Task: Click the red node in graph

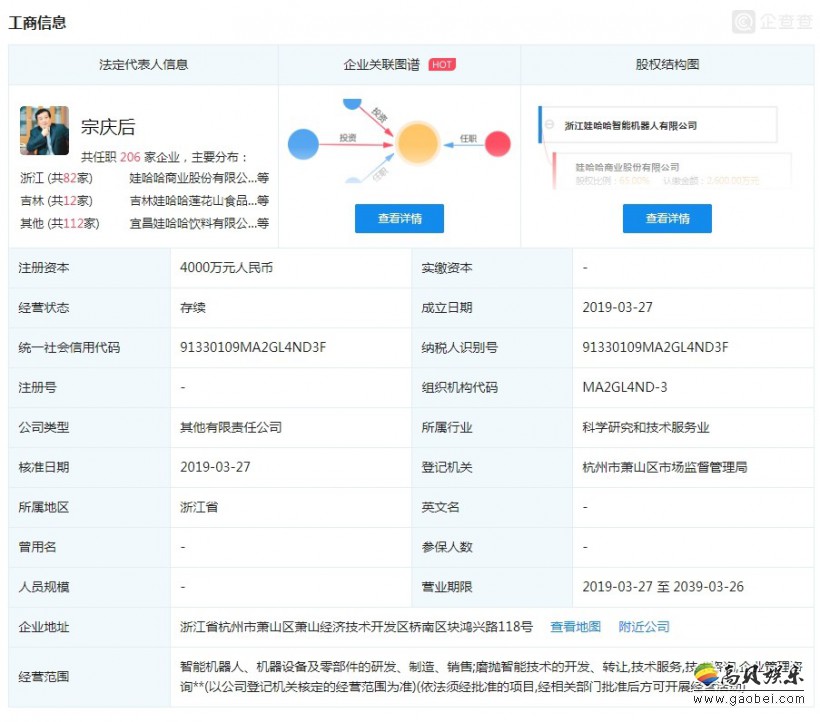Action: click(x=498, y=144)
